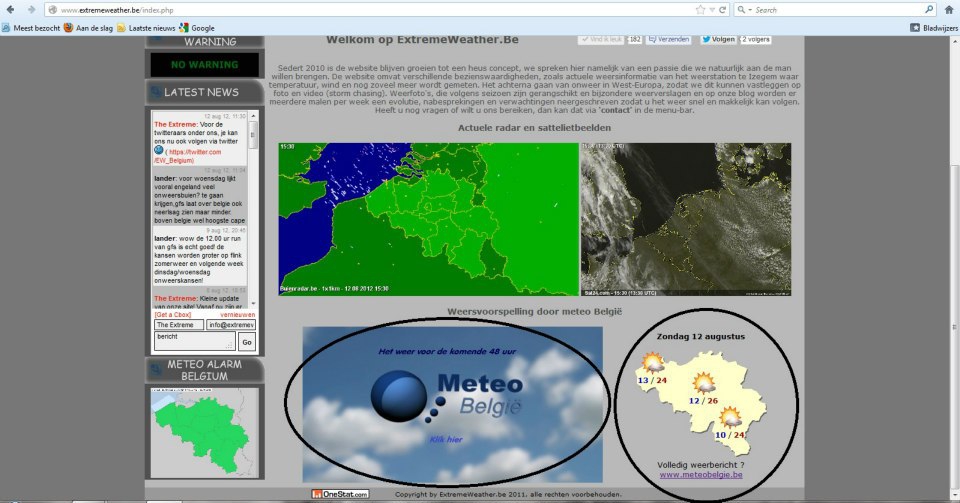Click the METEO ALARM BELGIUM panel header
Screen dimensions: 960x503
pos(204,370)
